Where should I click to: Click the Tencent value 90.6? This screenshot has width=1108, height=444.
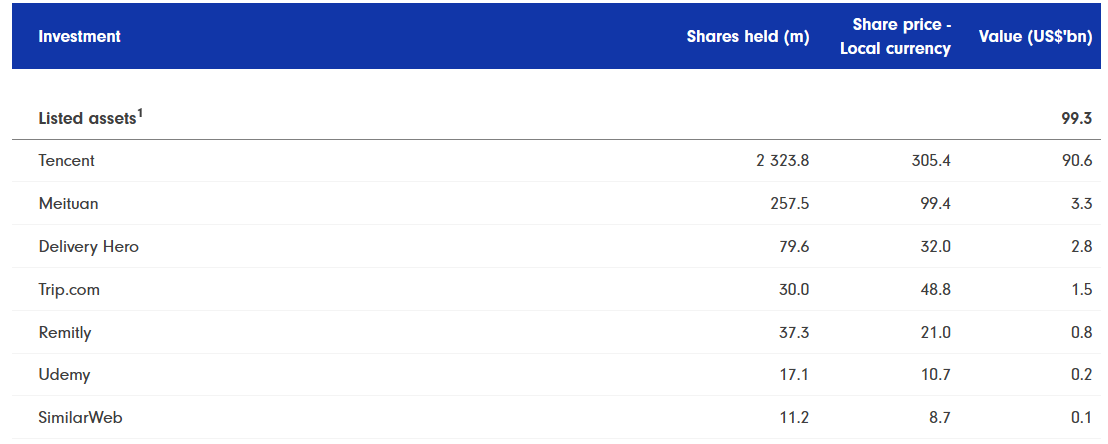(x=1077, y=160)
